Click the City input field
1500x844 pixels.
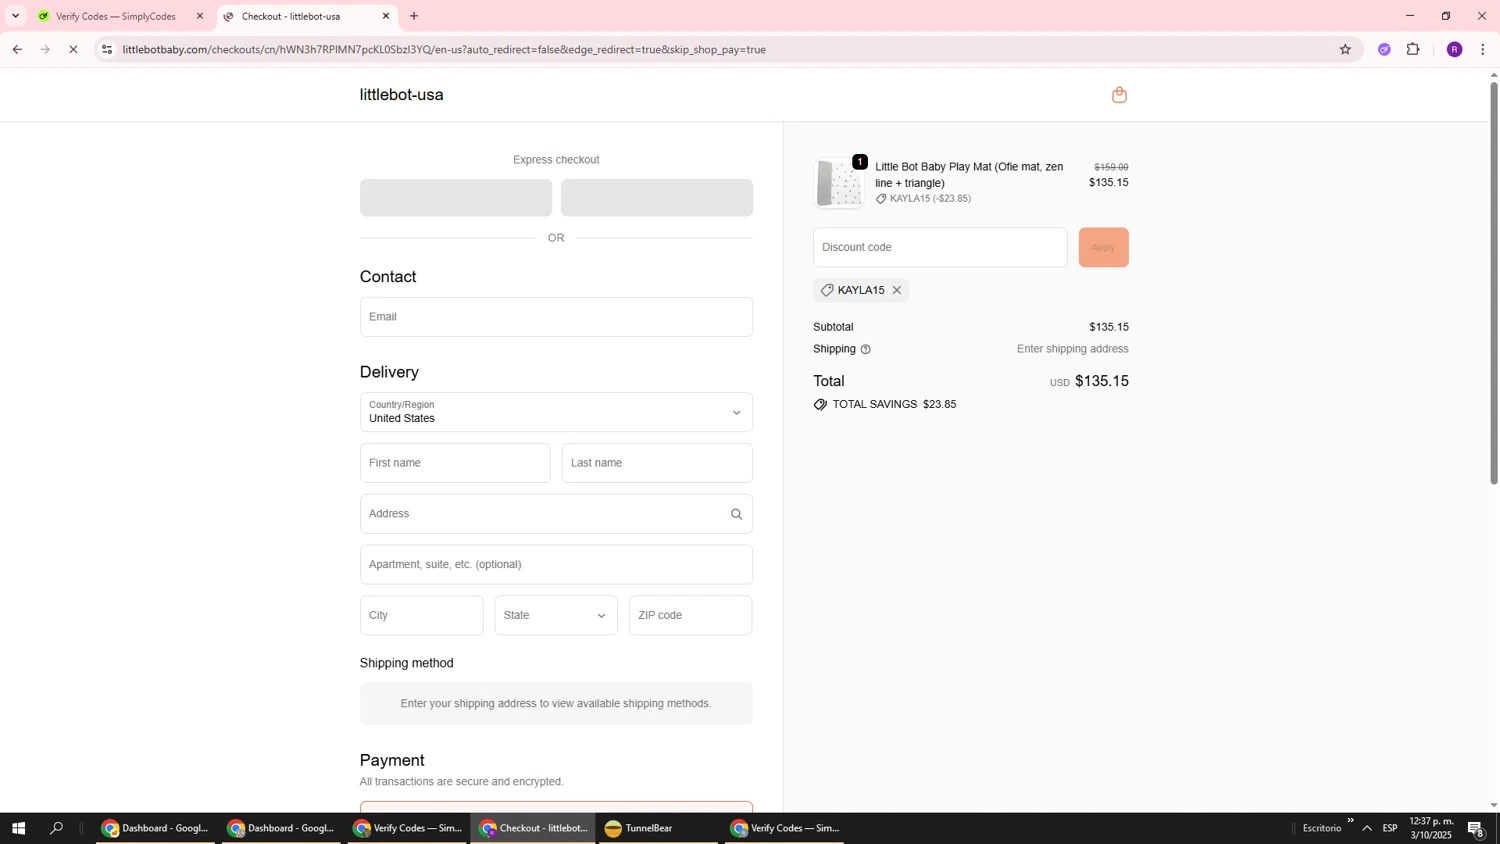421,615
